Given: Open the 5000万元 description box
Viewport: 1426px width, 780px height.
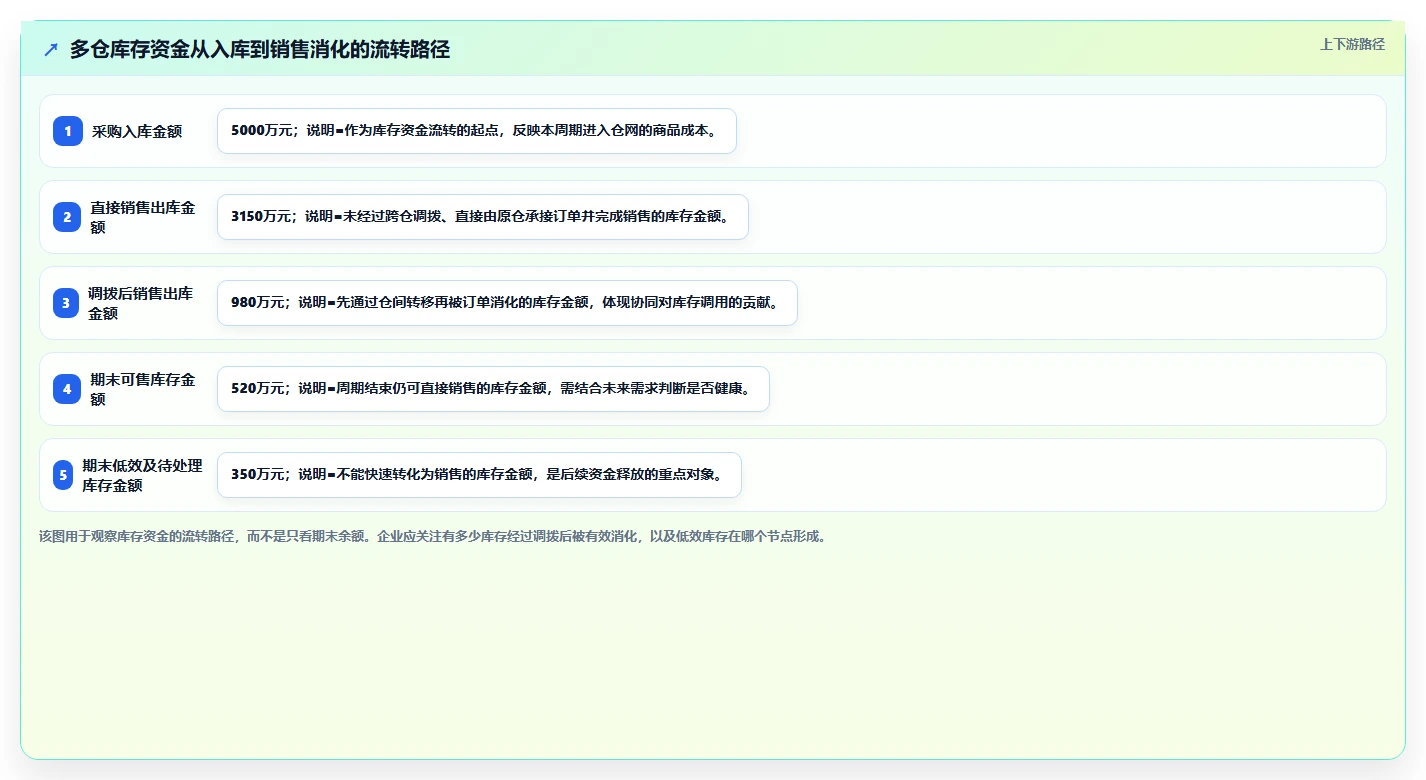Looking at the screenshot, I should (477, 131).
